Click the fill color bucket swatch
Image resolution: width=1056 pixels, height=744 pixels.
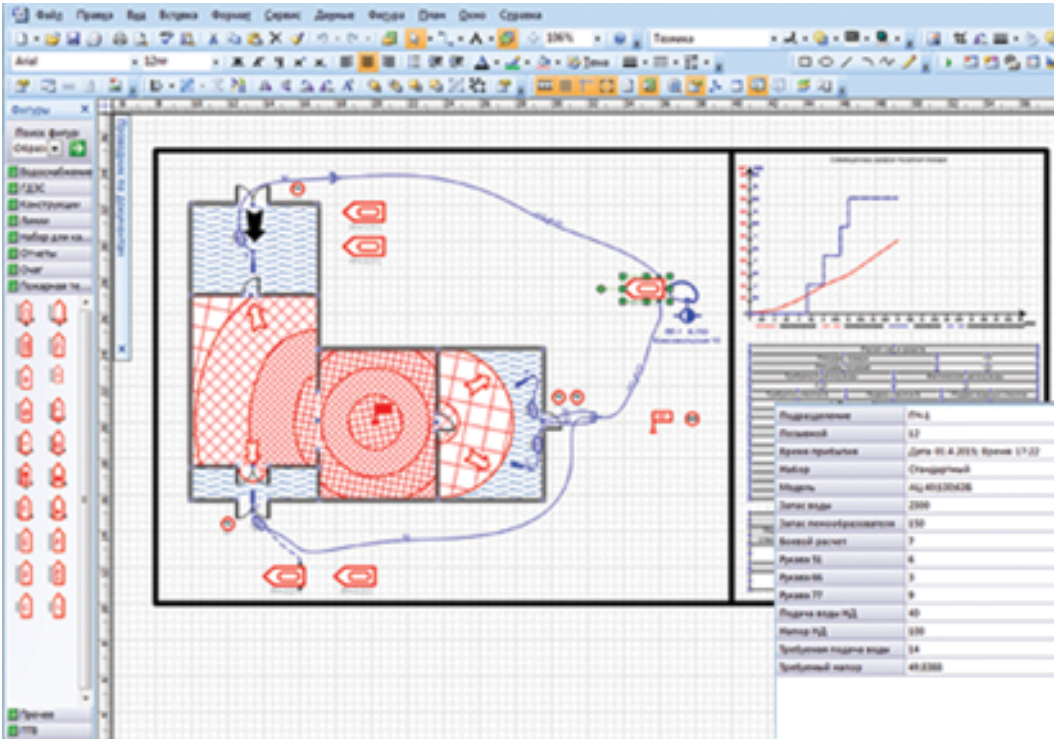pyautogui.click(x=543, y=62)
